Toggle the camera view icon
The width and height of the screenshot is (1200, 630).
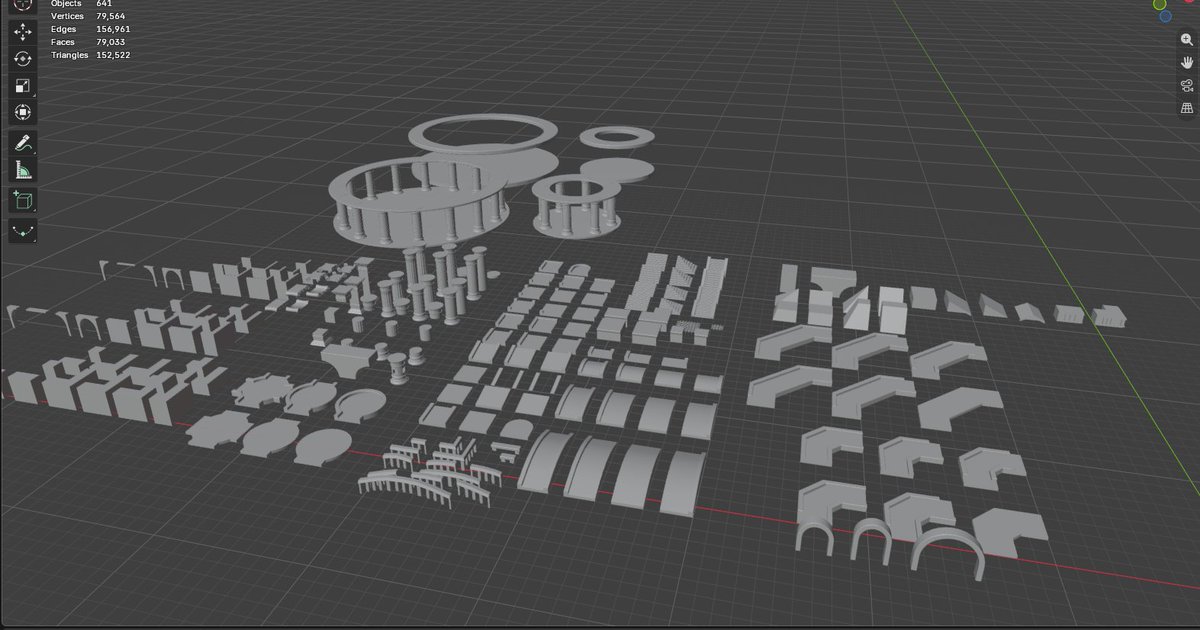pos(1187,85)
